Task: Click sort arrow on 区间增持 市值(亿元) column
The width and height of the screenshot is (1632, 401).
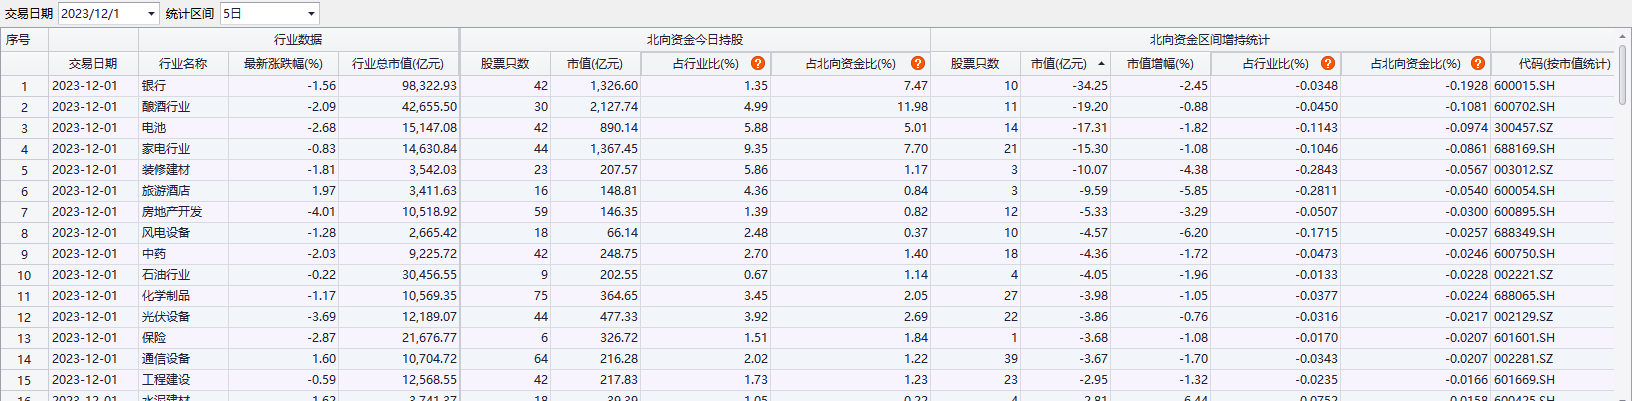Action: point(1101,63)
